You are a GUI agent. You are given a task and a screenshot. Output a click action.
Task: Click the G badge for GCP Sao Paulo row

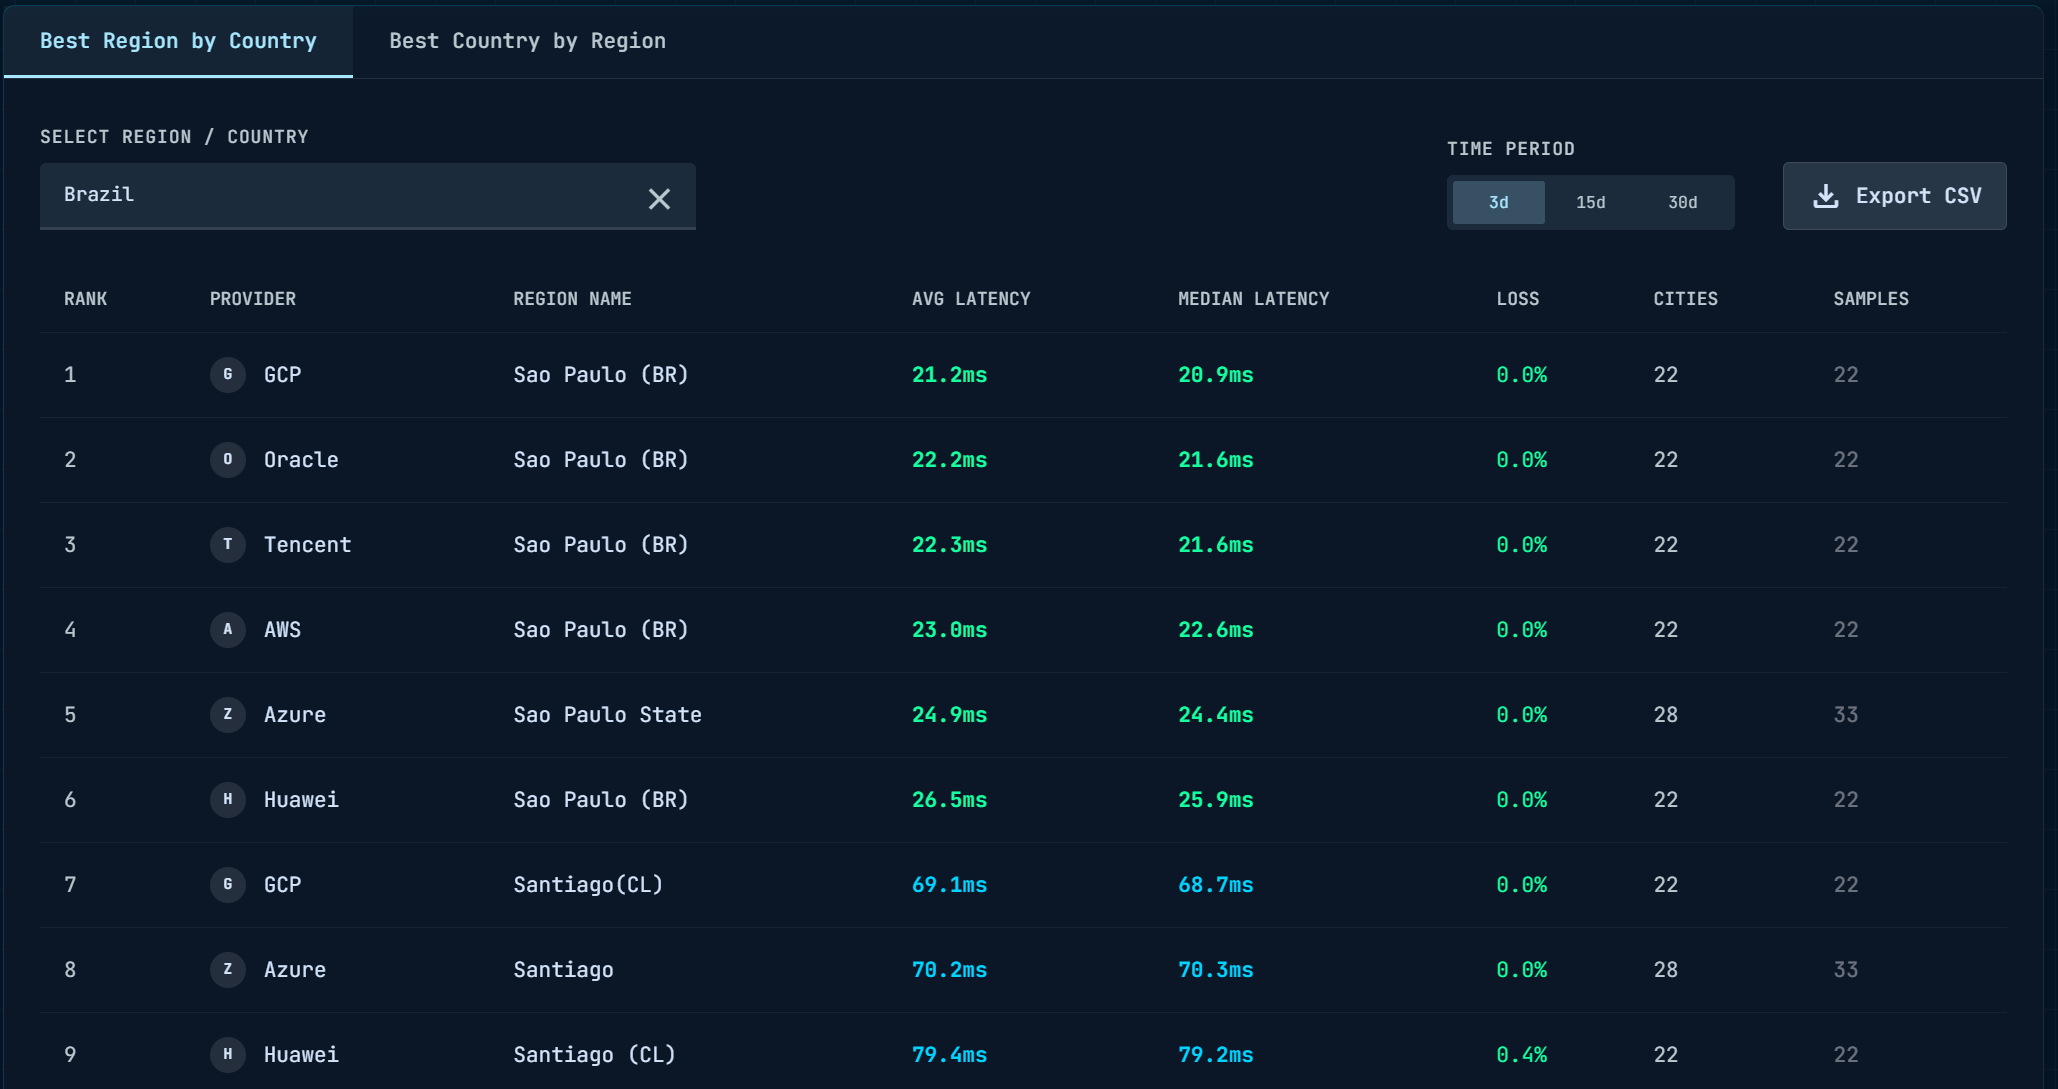point(228,375)
